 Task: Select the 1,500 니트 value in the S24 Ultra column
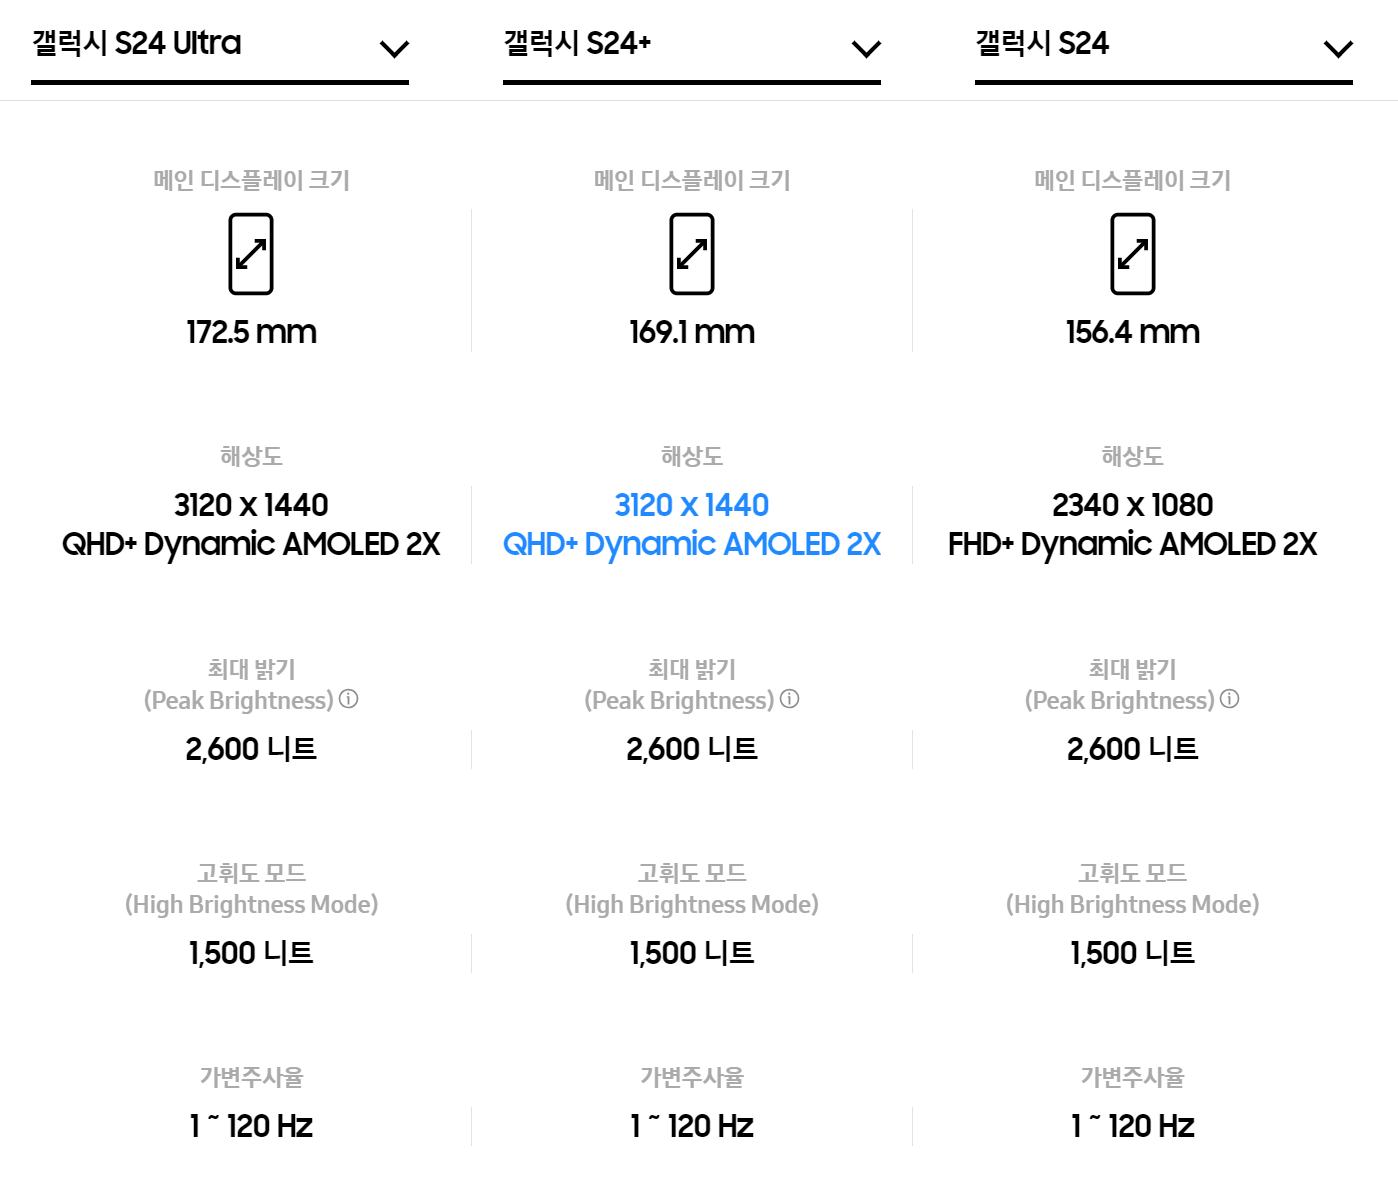click(x=251, y=953)
